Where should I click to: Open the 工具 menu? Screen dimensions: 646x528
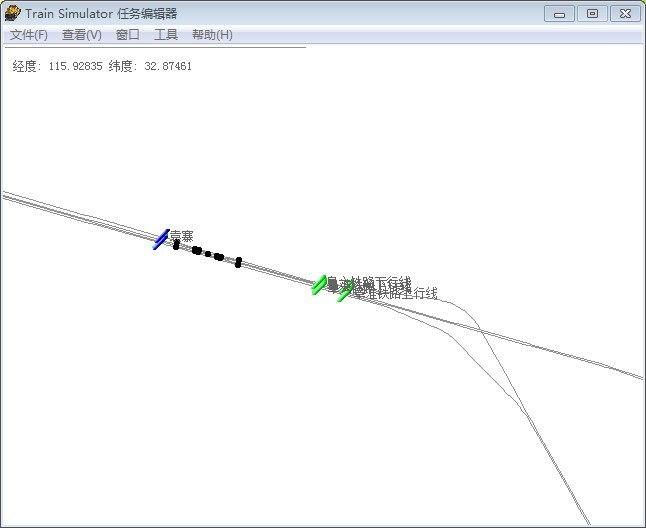[166, 35]
